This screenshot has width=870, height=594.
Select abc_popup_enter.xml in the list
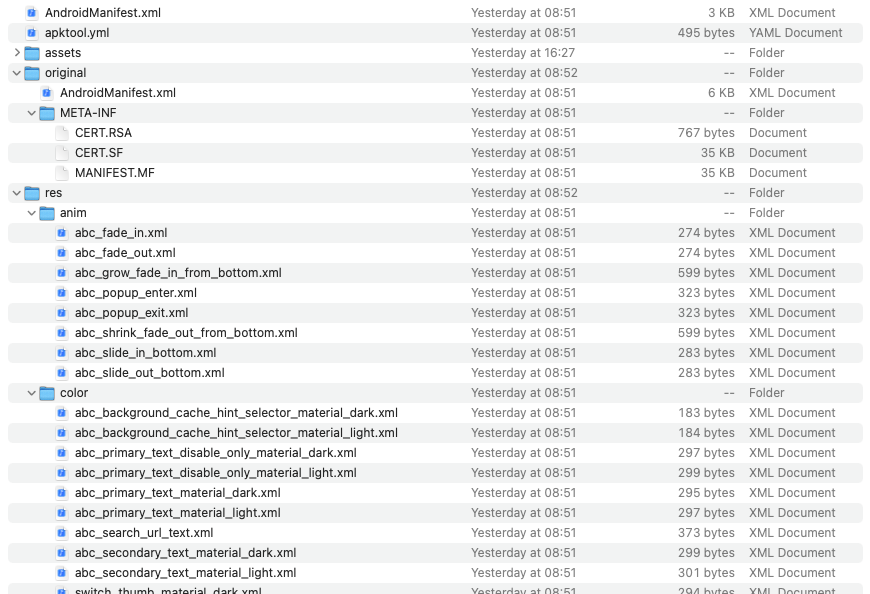(x=135, y=293)
